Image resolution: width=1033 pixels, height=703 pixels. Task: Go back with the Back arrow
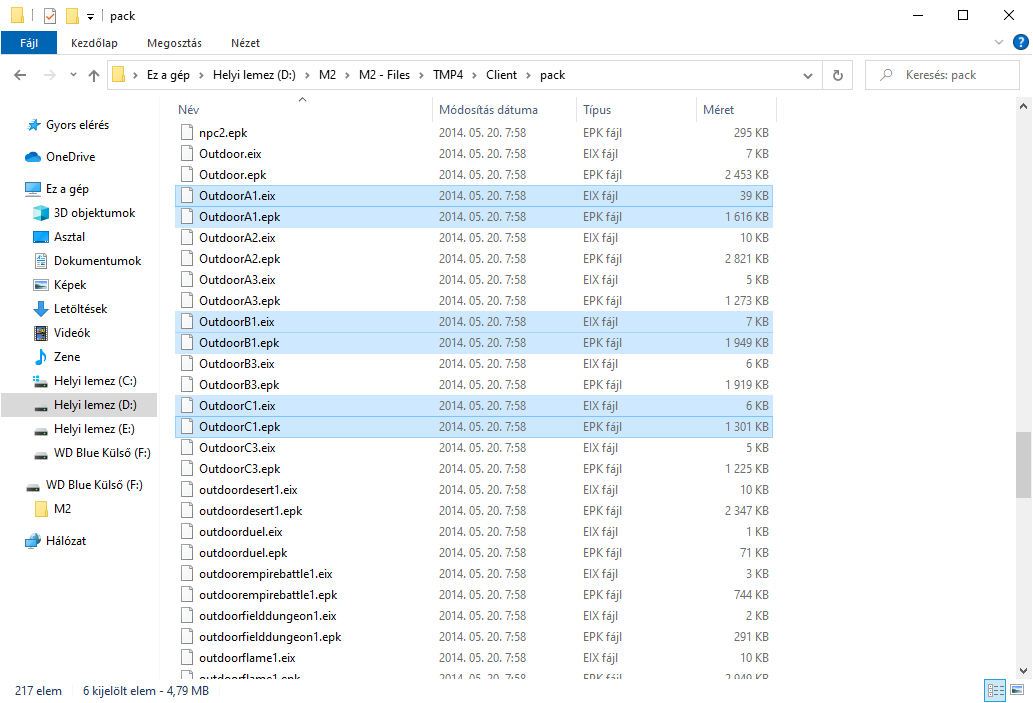(x=20, y=75)
